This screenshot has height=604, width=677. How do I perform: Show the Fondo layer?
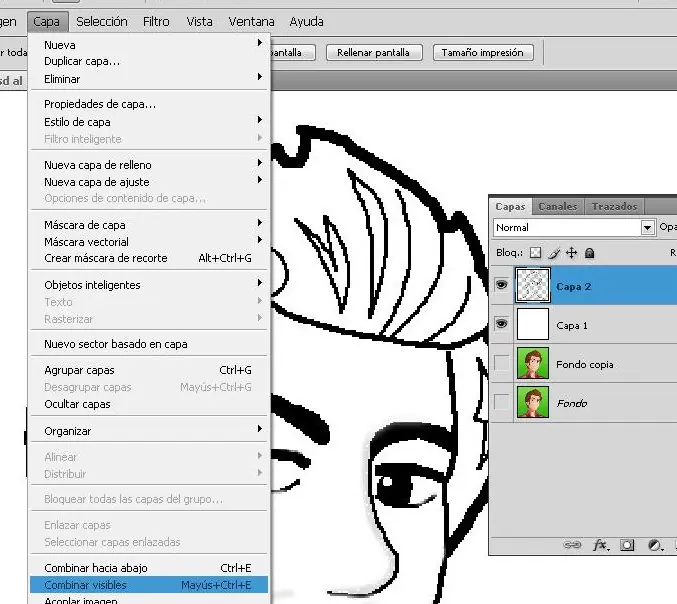(501, 402)
